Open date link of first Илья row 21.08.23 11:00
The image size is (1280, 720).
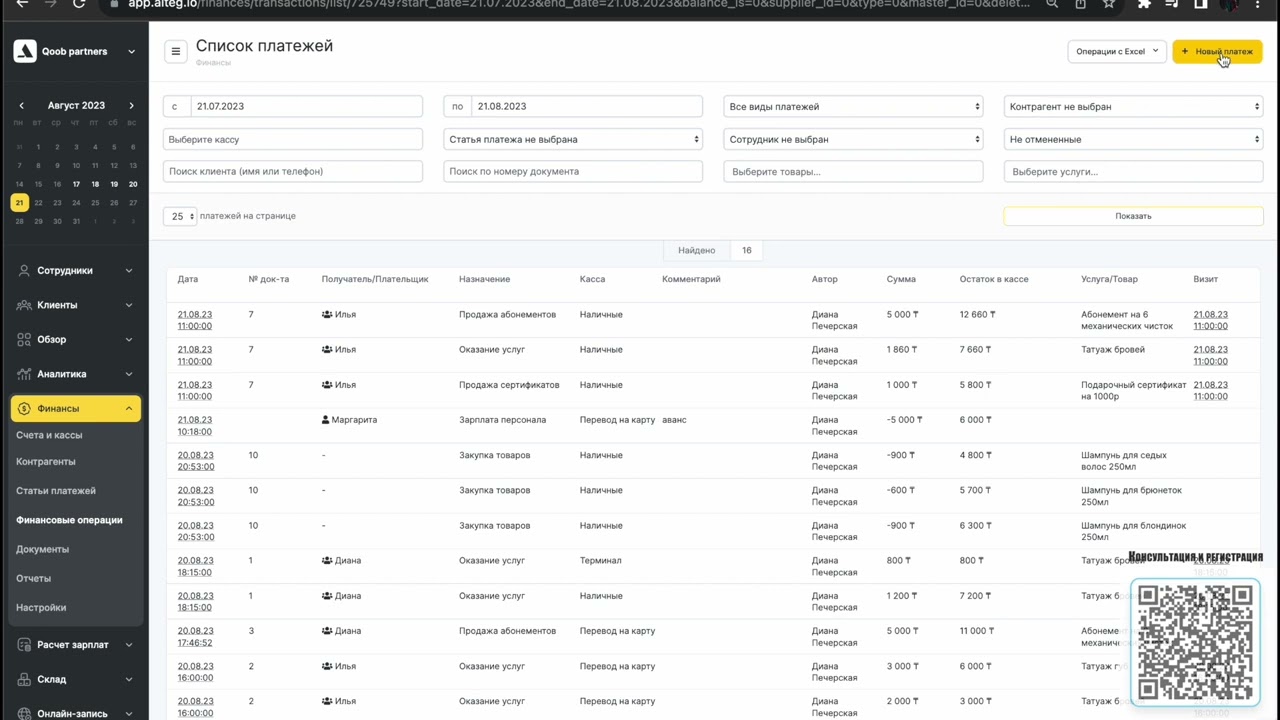(195, 320)
